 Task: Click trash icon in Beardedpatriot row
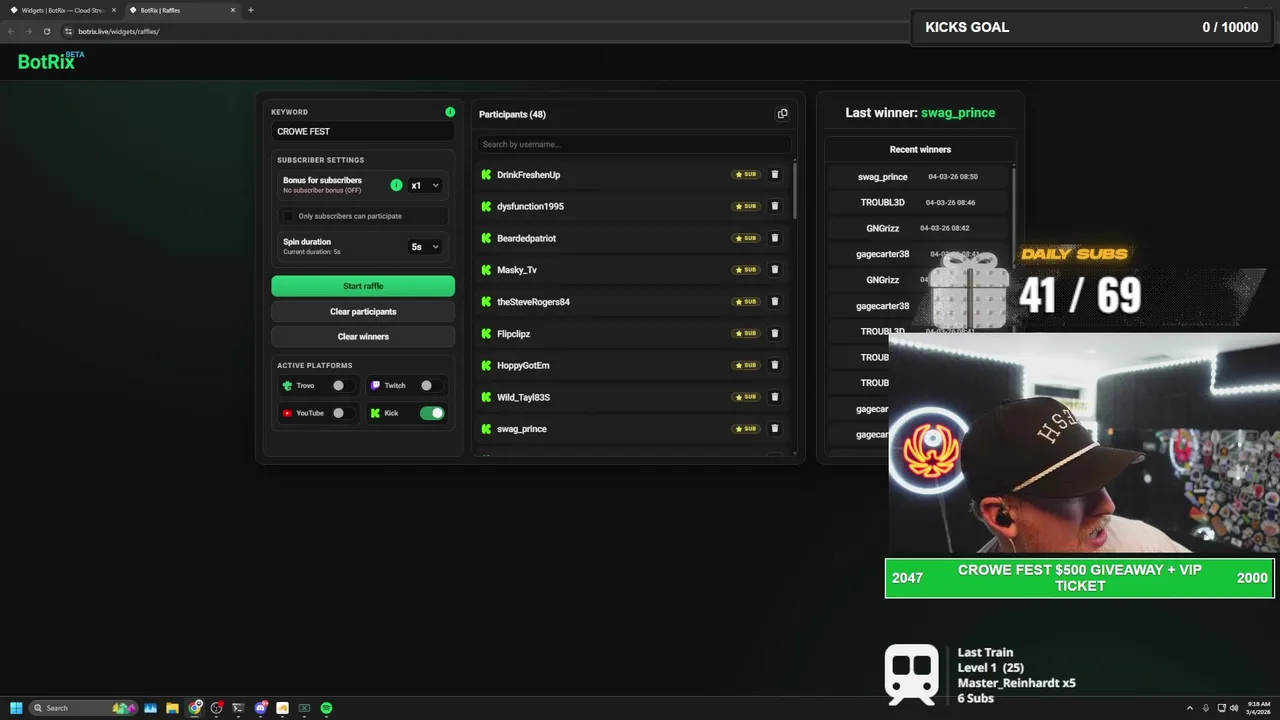point(774,238)
